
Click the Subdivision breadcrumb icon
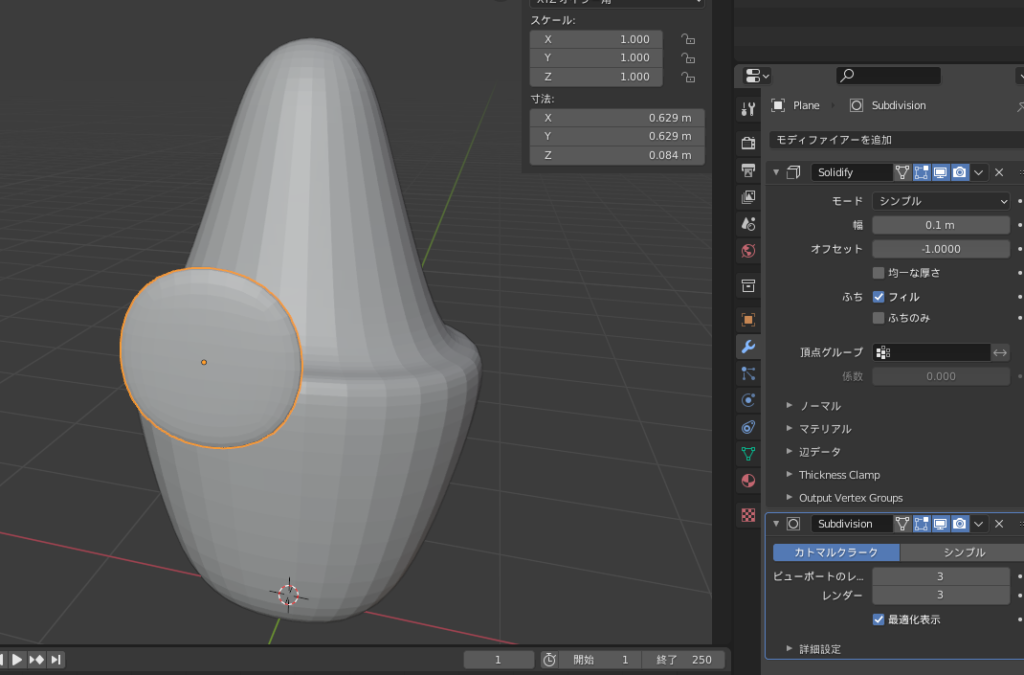point(856,105)
